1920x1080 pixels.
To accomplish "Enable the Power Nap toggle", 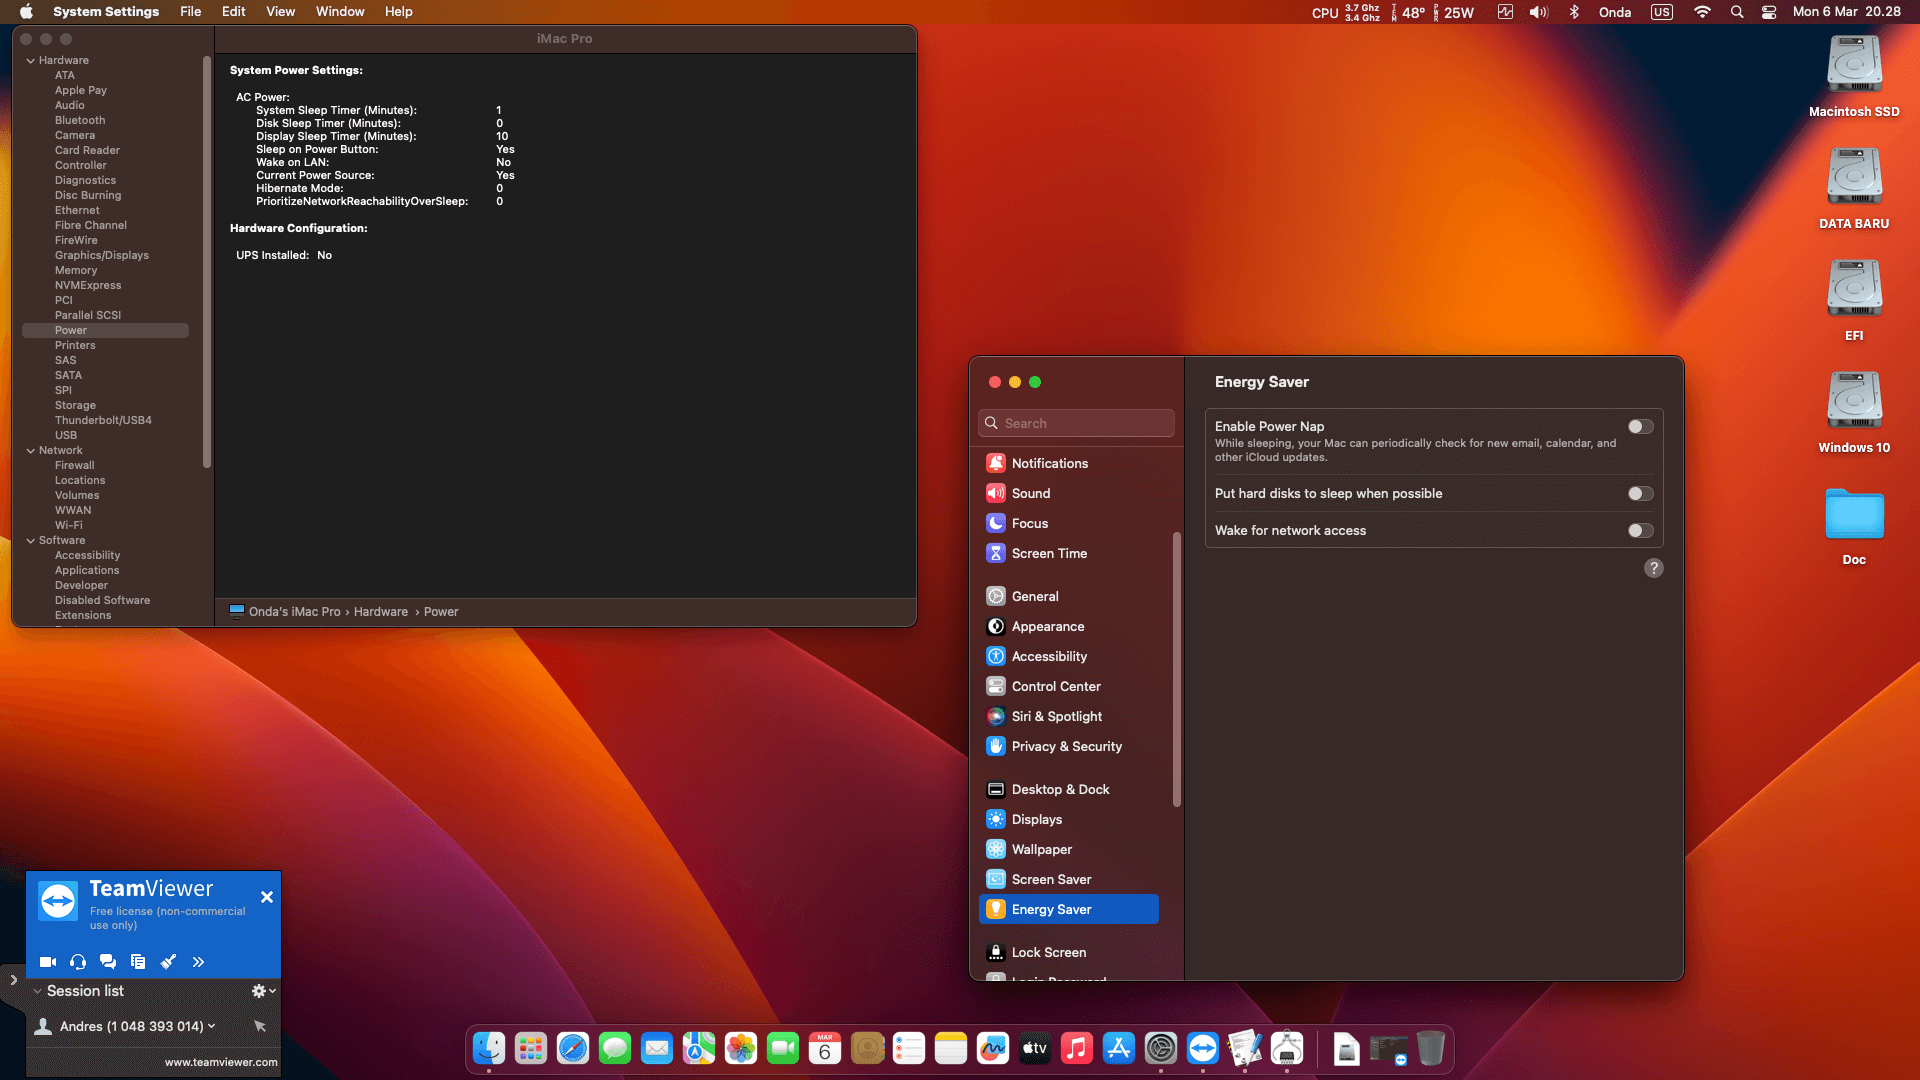I will tap(1640, 427).
